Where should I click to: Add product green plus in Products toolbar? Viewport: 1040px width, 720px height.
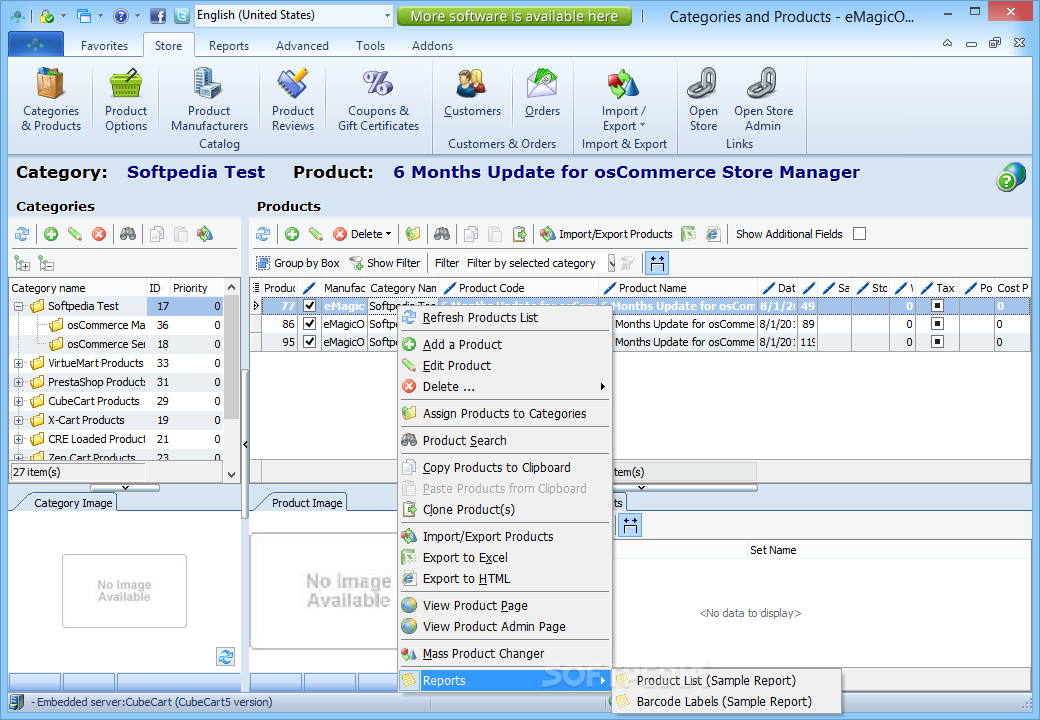tap(292, 234)
